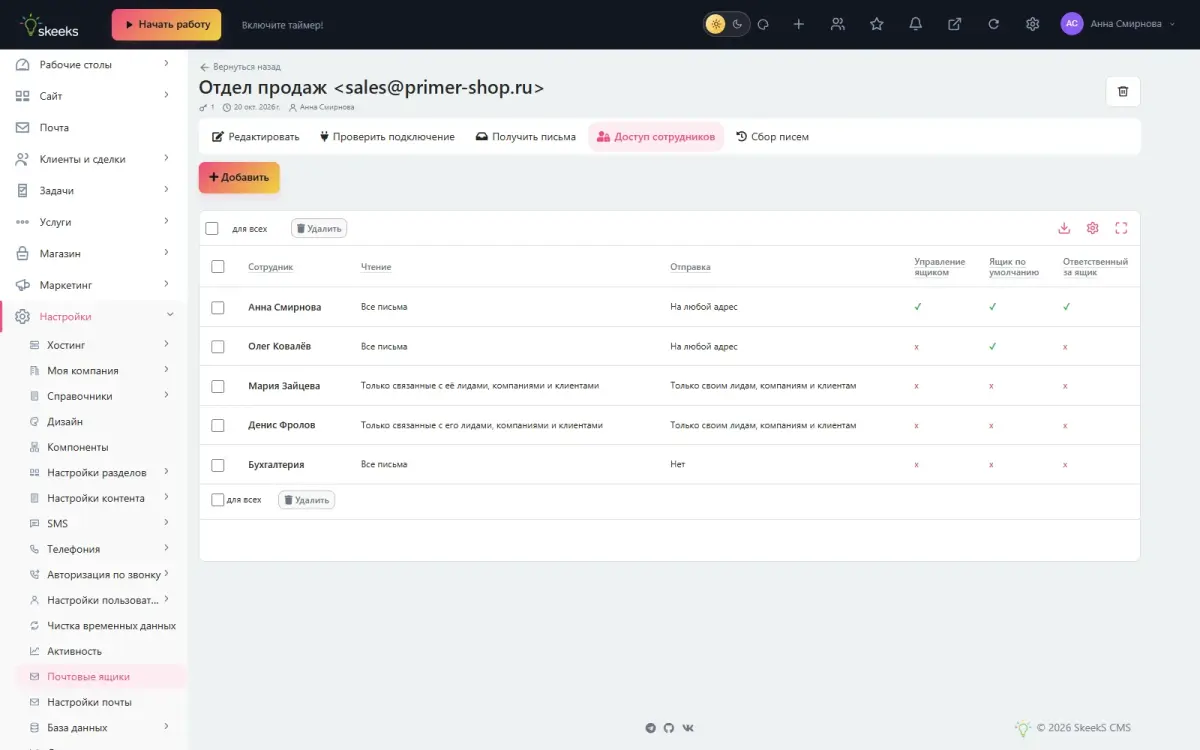Screen dimensions: 1200x750
Task: Click the bottom Удалить button
Action: (x=307, y=500)
